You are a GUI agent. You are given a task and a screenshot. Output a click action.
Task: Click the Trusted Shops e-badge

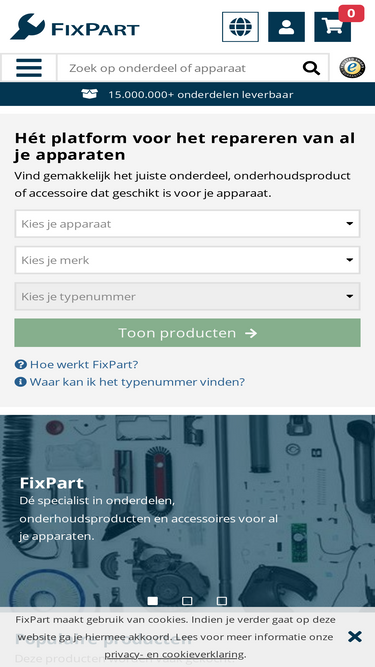click(x=352, y=68)
